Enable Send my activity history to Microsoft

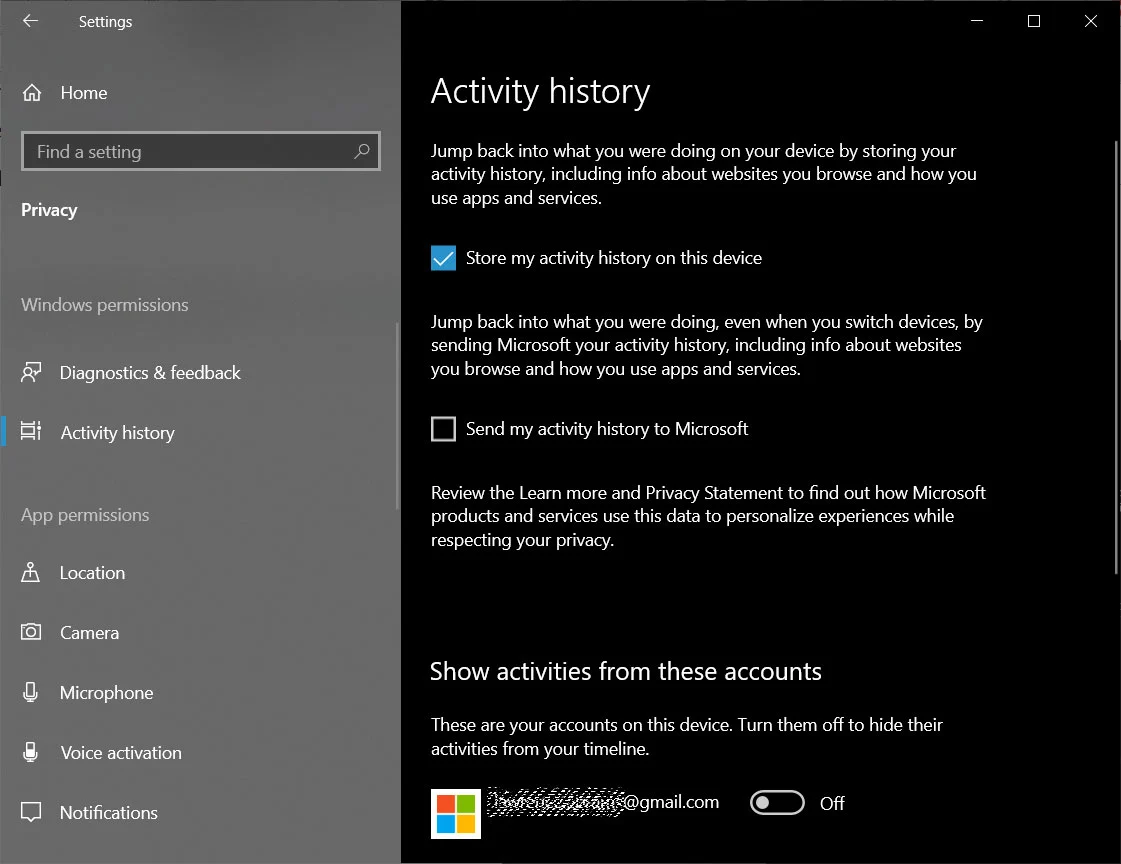click(443, 429)
